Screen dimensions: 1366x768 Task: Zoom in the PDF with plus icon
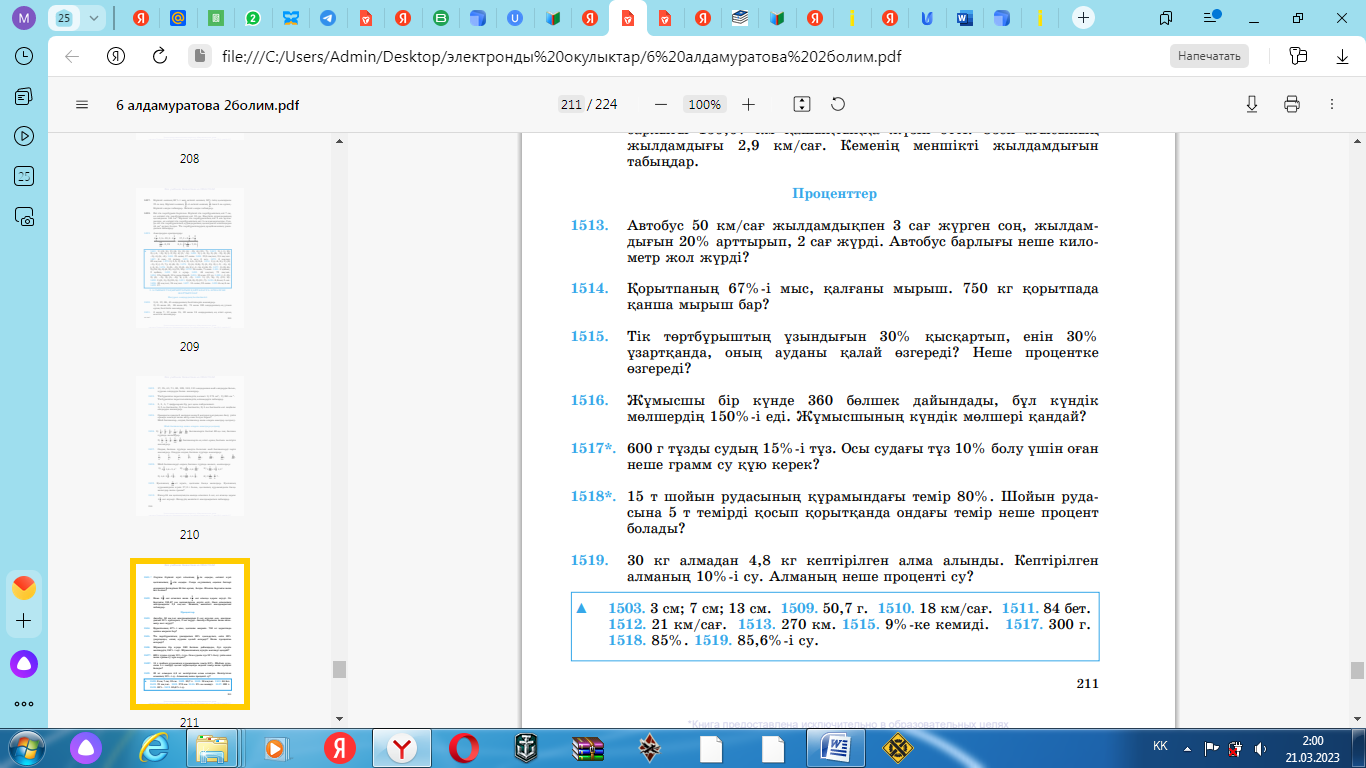tap(748, 105)
